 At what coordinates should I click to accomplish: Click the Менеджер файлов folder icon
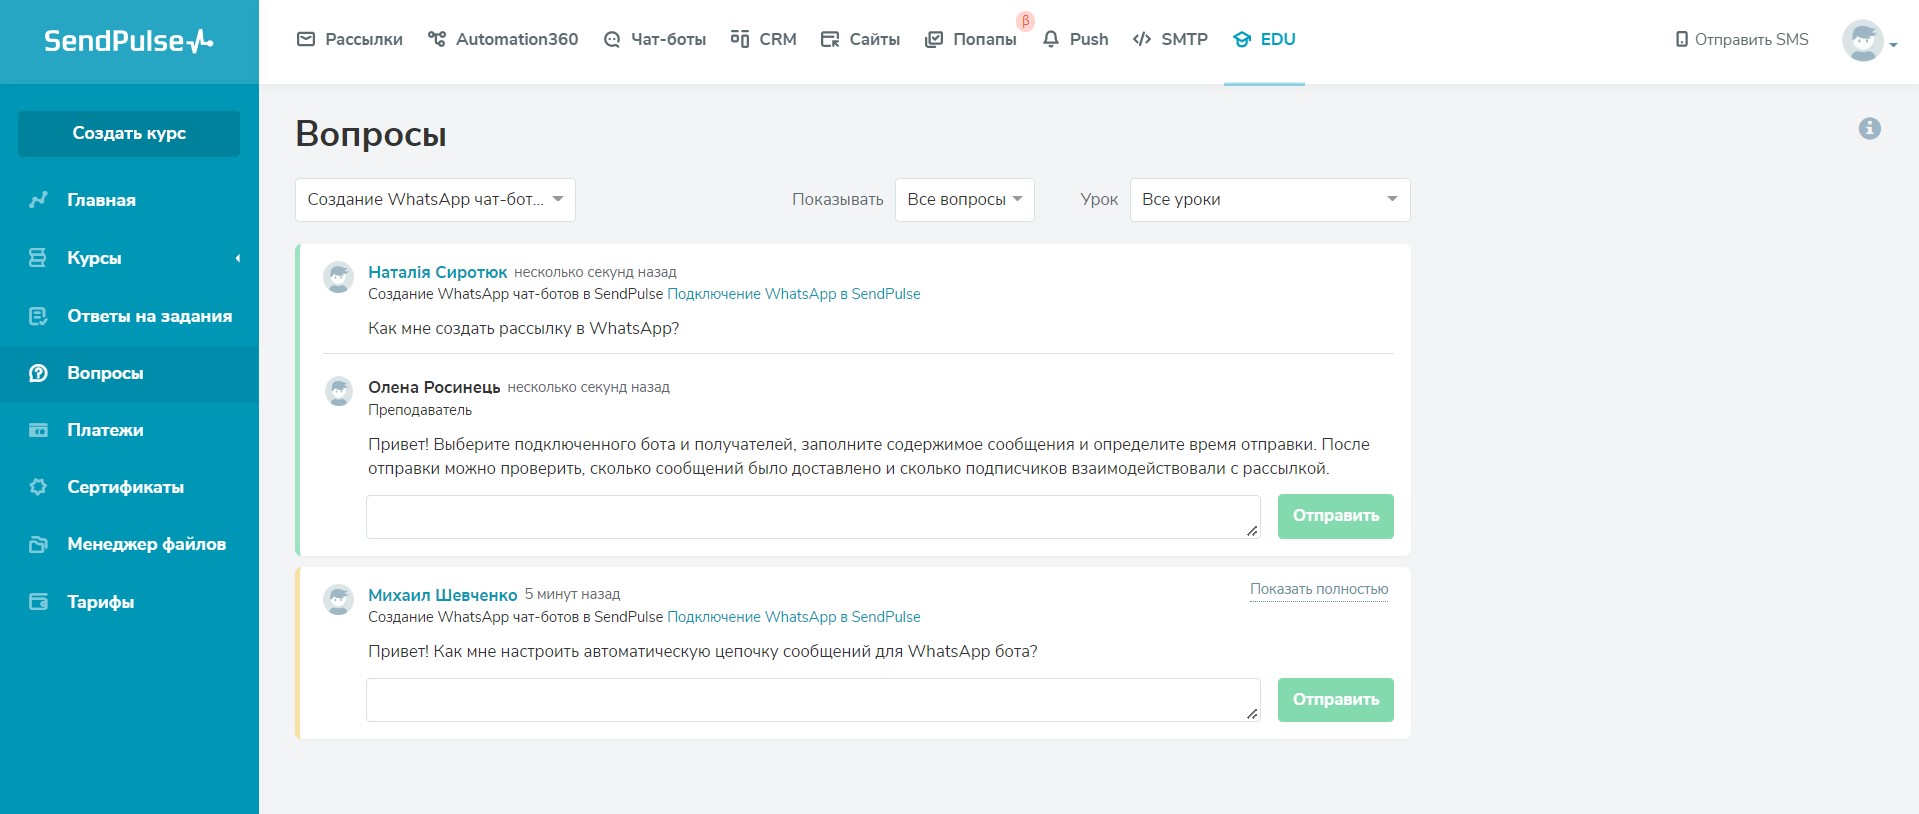(38, 544)
